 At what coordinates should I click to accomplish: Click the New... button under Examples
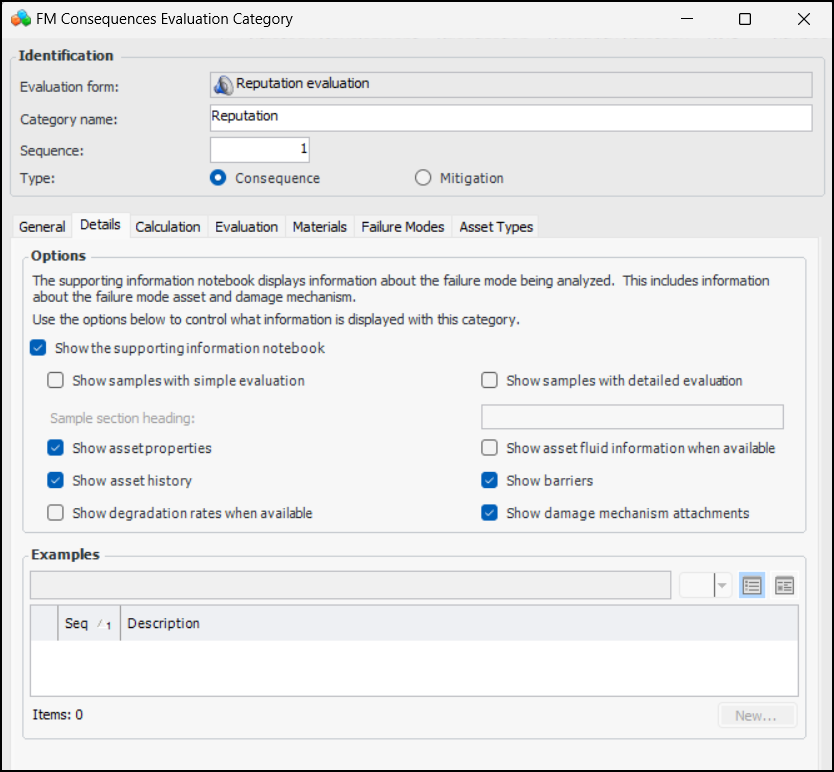(756, 715)
